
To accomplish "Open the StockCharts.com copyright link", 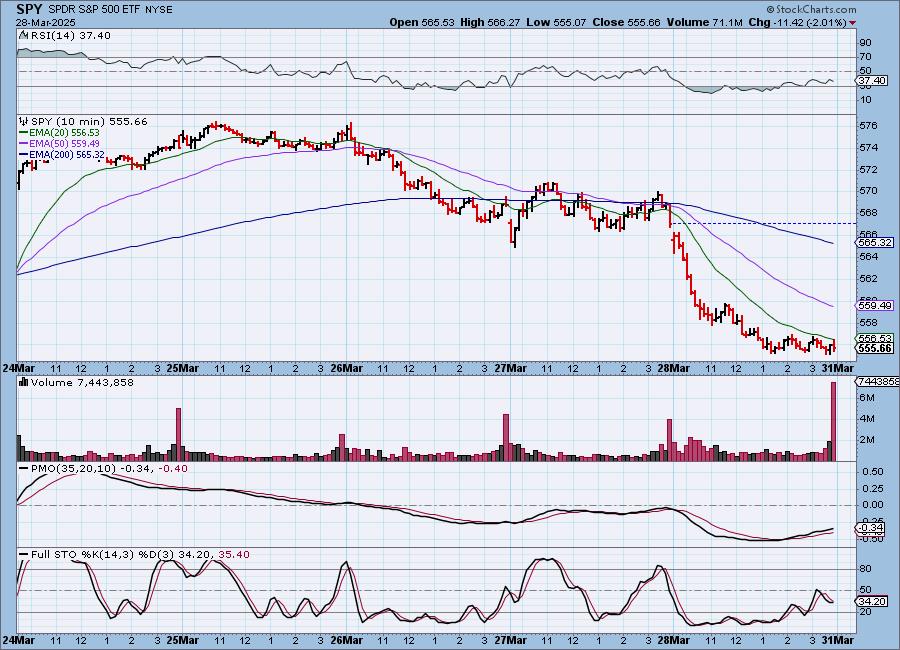I will [x=811, y=9].
